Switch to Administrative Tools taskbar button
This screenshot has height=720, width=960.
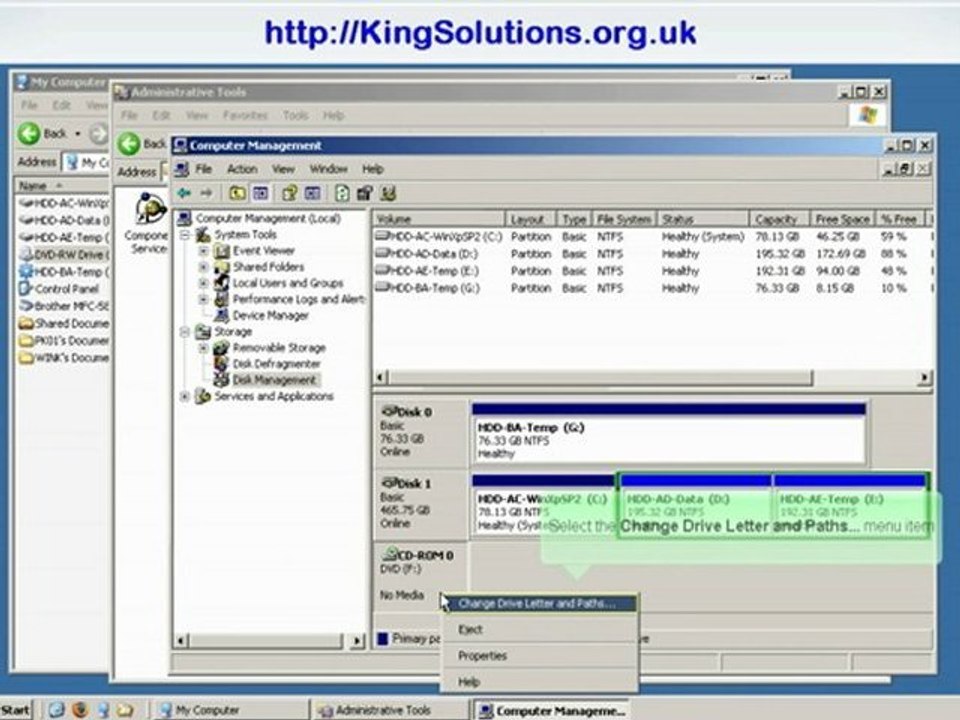391,710
